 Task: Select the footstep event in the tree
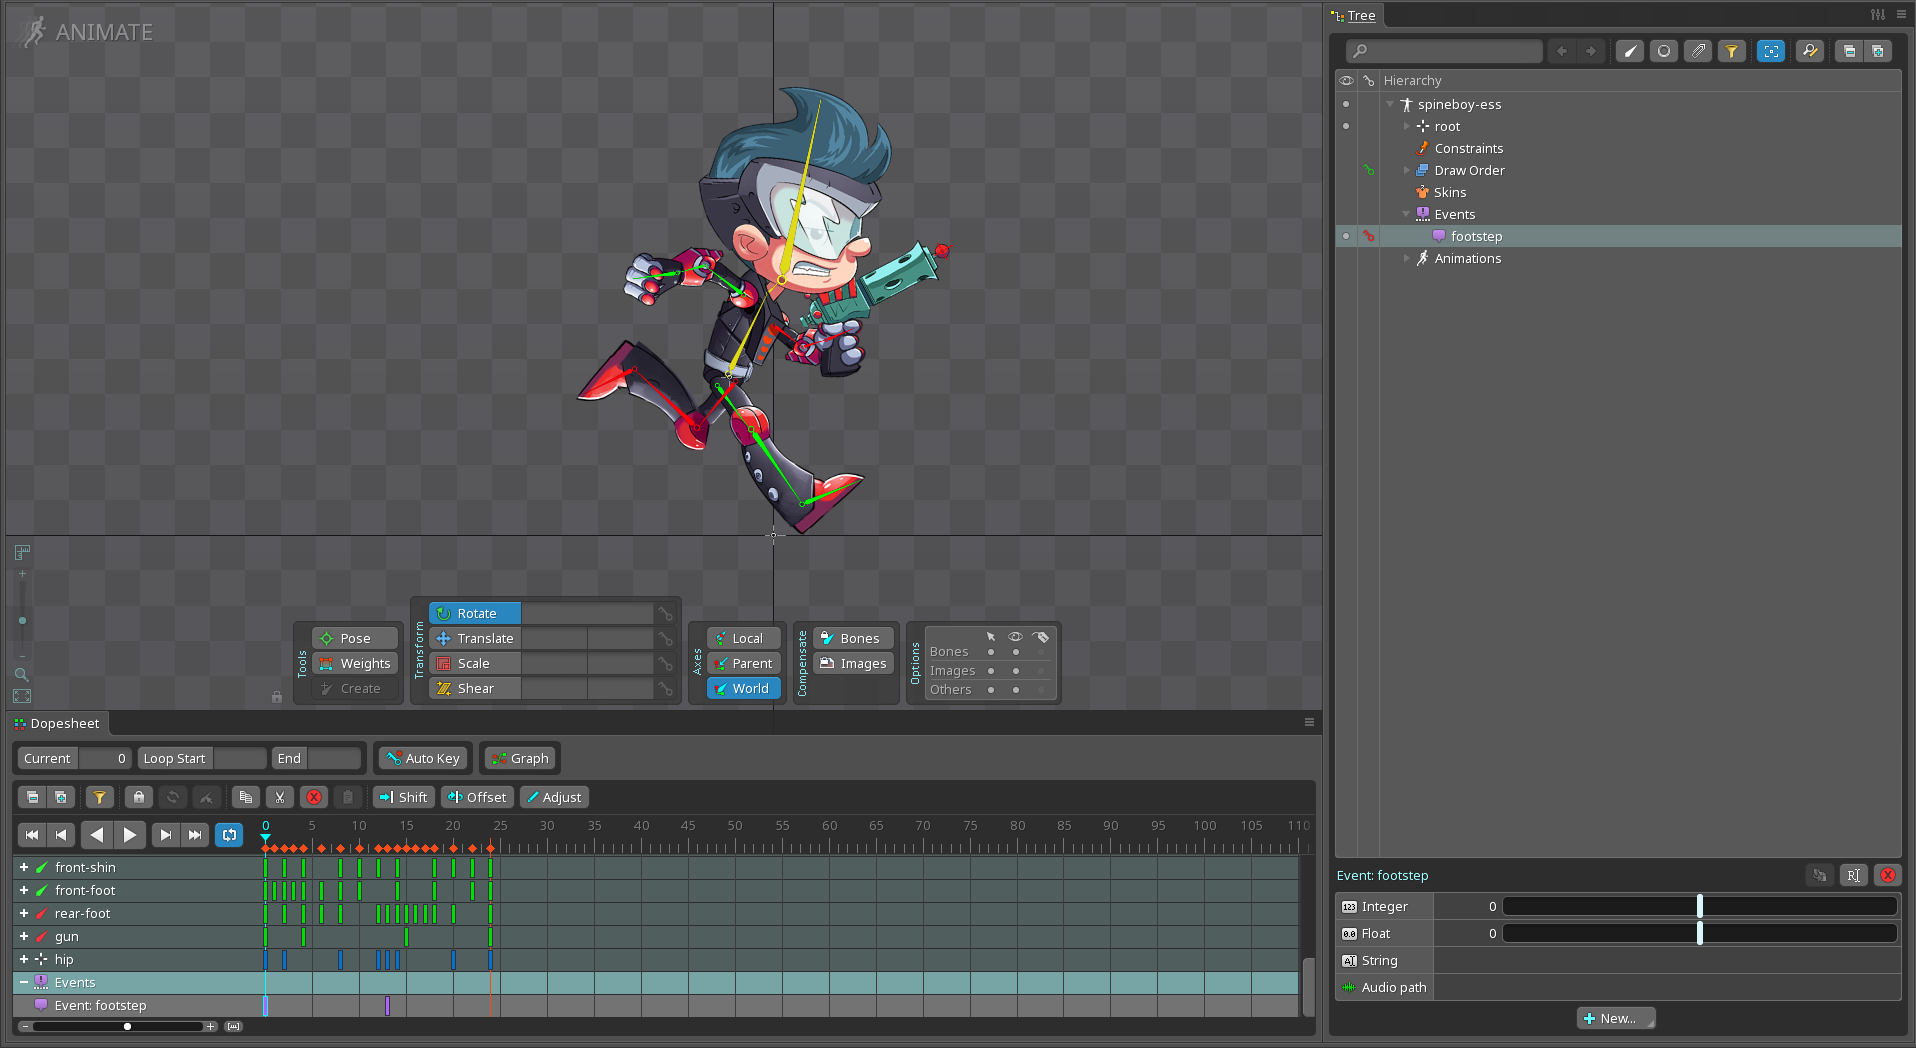(1476, 236)
